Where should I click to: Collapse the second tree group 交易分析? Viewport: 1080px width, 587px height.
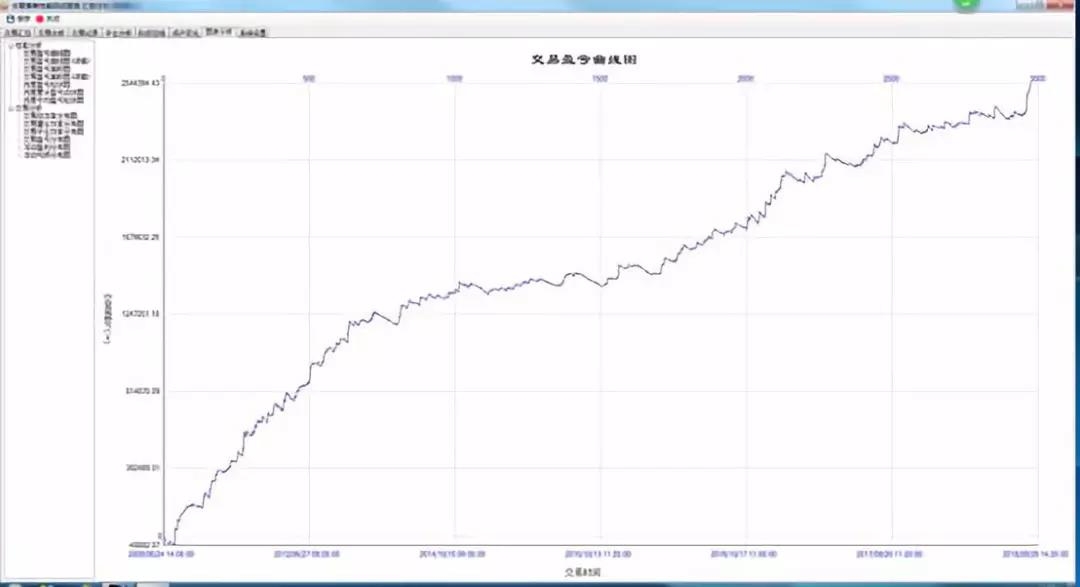[x=10, y=108]
